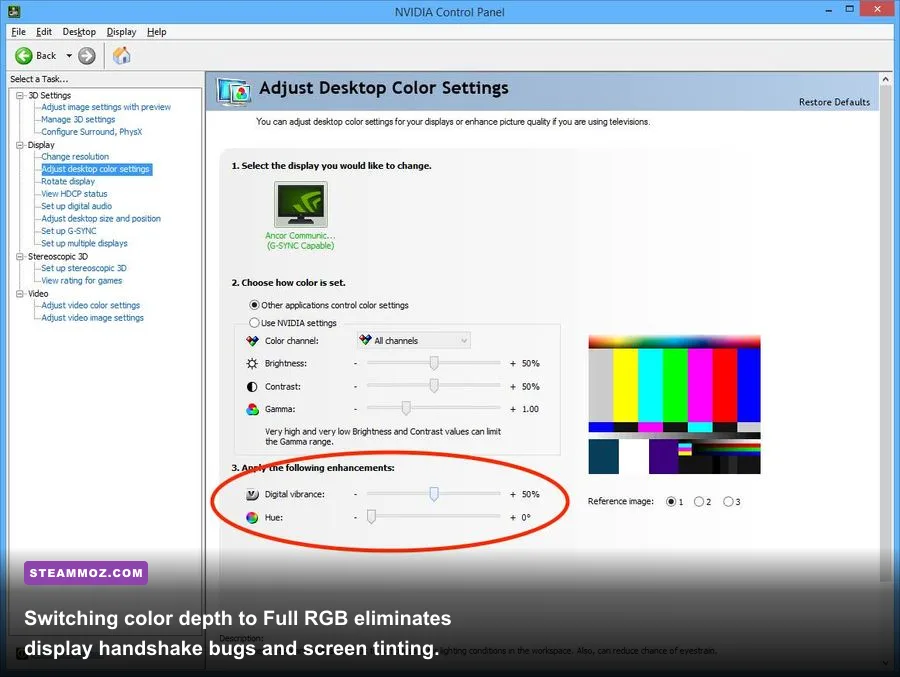Click the Brightness slider thumb
This screenshot has width=900, height=677.
point(434,363)
